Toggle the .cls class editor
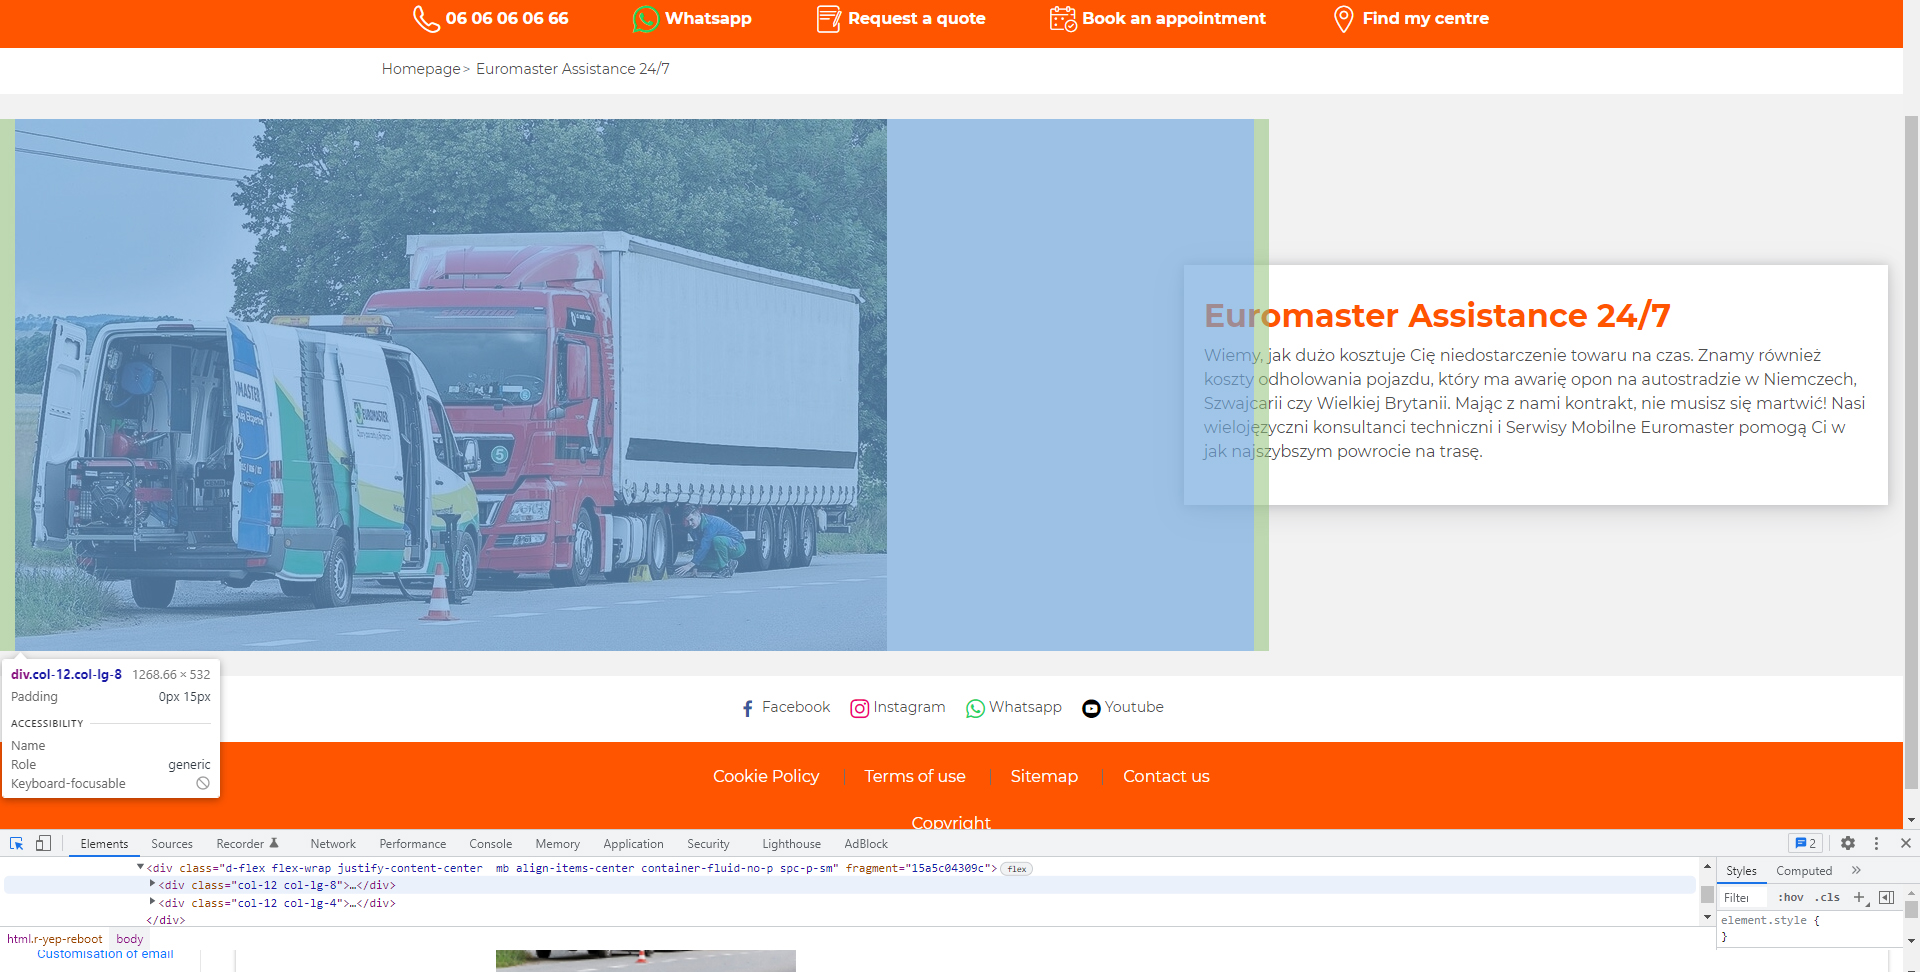Screen dimensions: 1920x972 point(1827,897)
